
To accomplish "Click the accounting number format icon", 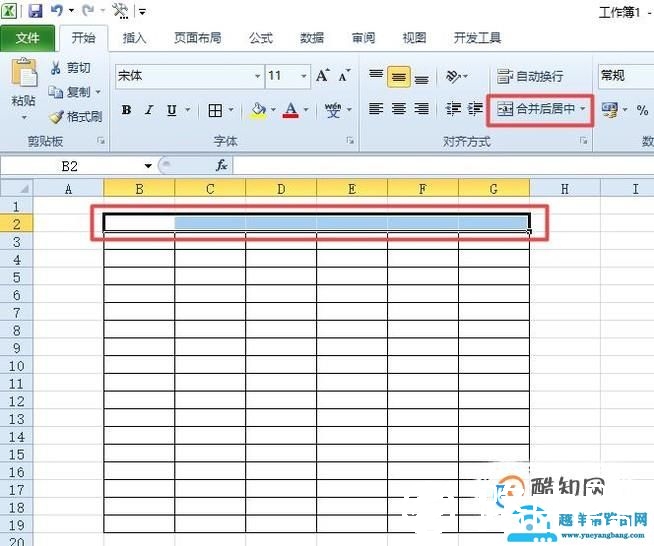I will (x=610, y=109).
